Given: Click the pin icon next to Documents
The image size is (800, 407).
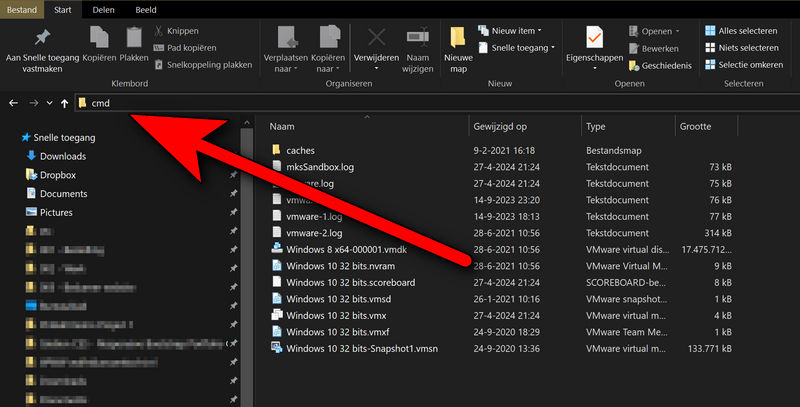Looking at the screenshot, I should [233, 194].
